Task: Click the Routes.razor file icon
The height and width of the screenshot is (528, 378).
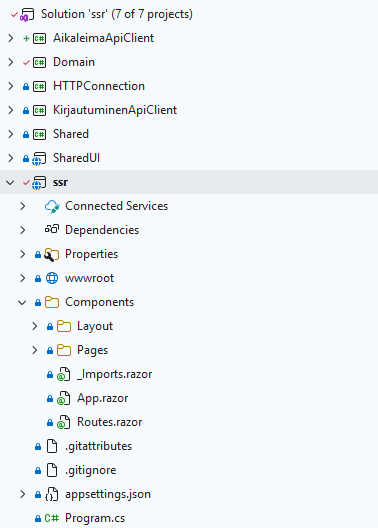Action: [x=63, y=423]
